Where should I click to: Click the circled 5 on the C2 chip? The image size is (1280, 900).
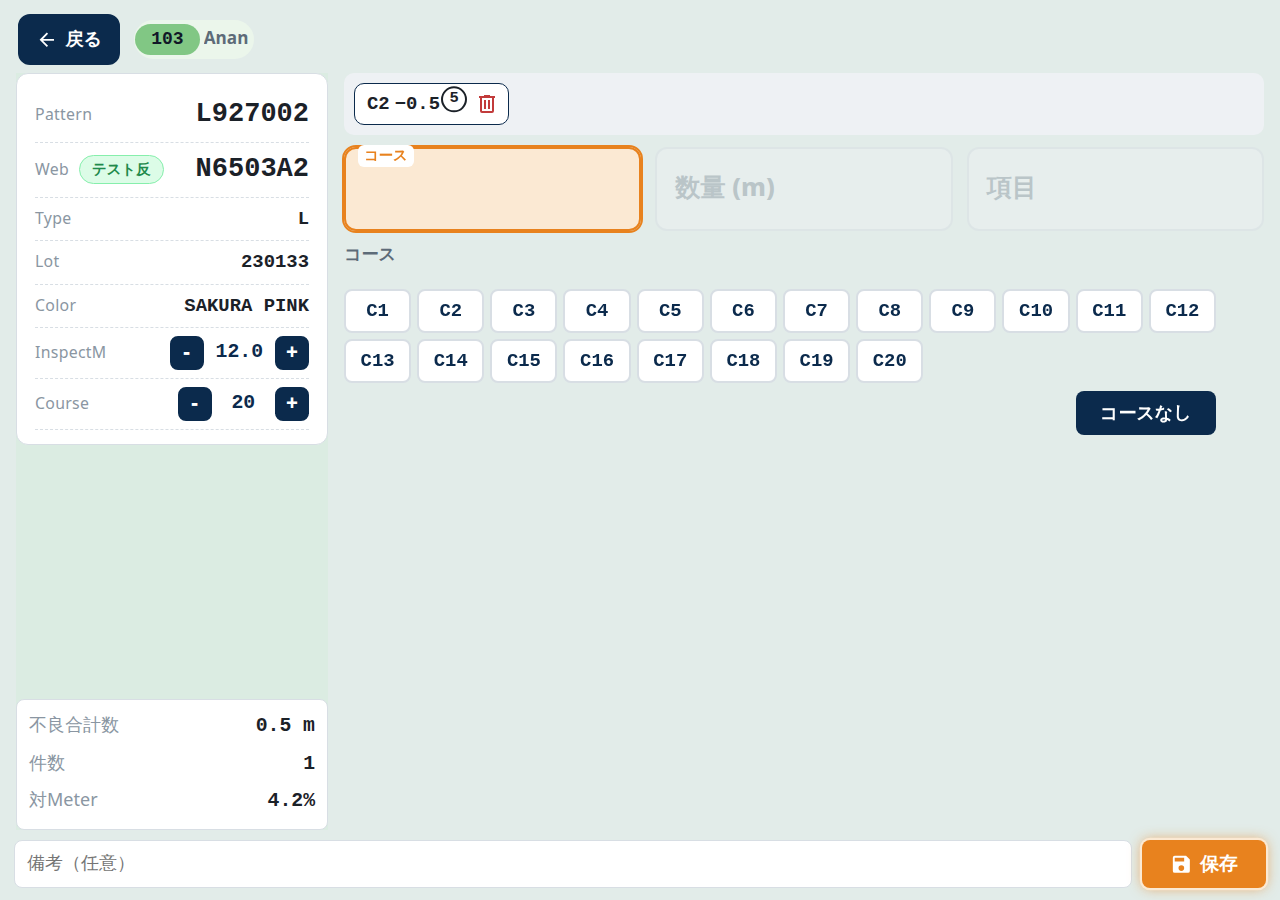[x=454, y=98]
